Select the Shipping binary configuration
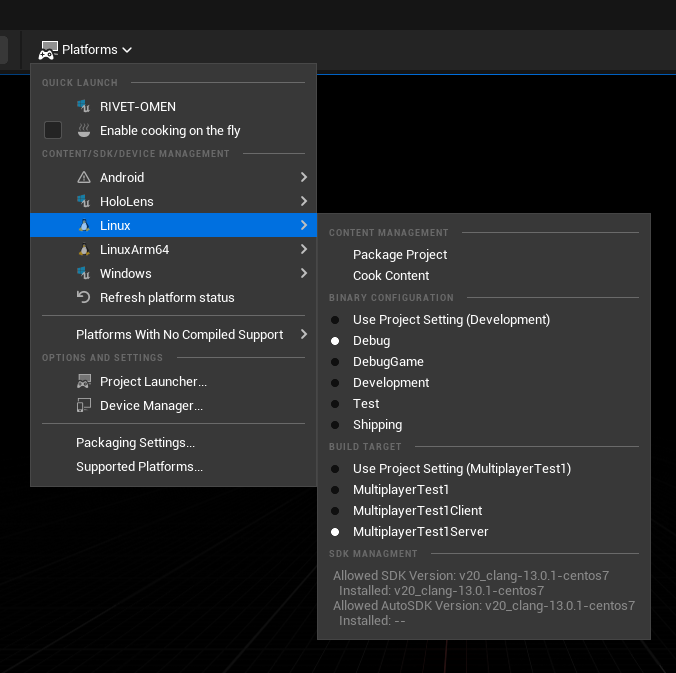Image resolution: width=676 pixels, height=673 pixels. click(377, 425)
